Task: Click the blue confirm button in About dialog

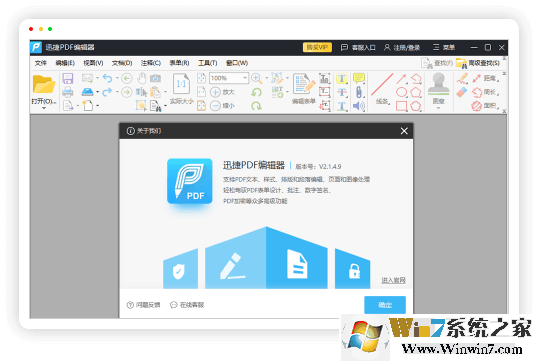Action: click(x=385, y=305)
